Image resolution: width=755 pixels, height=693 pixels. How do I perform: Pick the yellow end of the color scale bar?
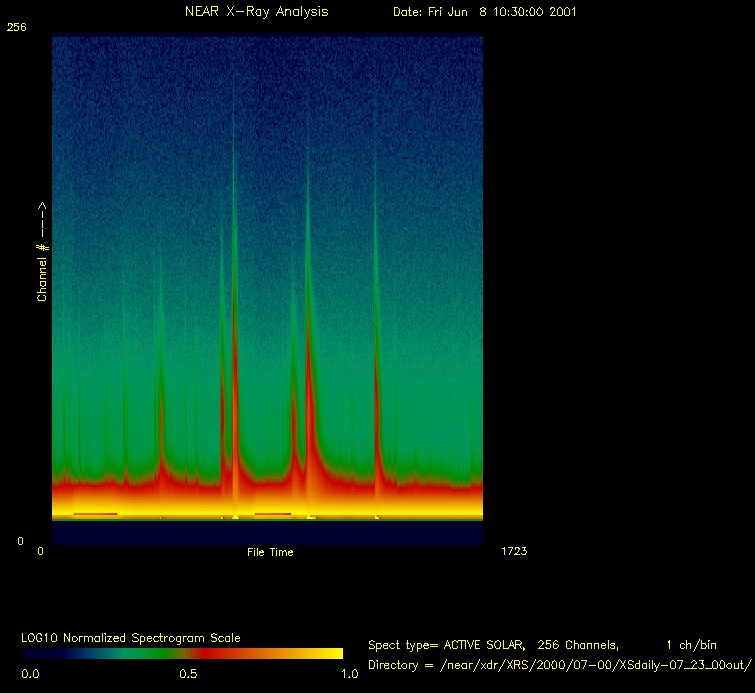(330, 653)
